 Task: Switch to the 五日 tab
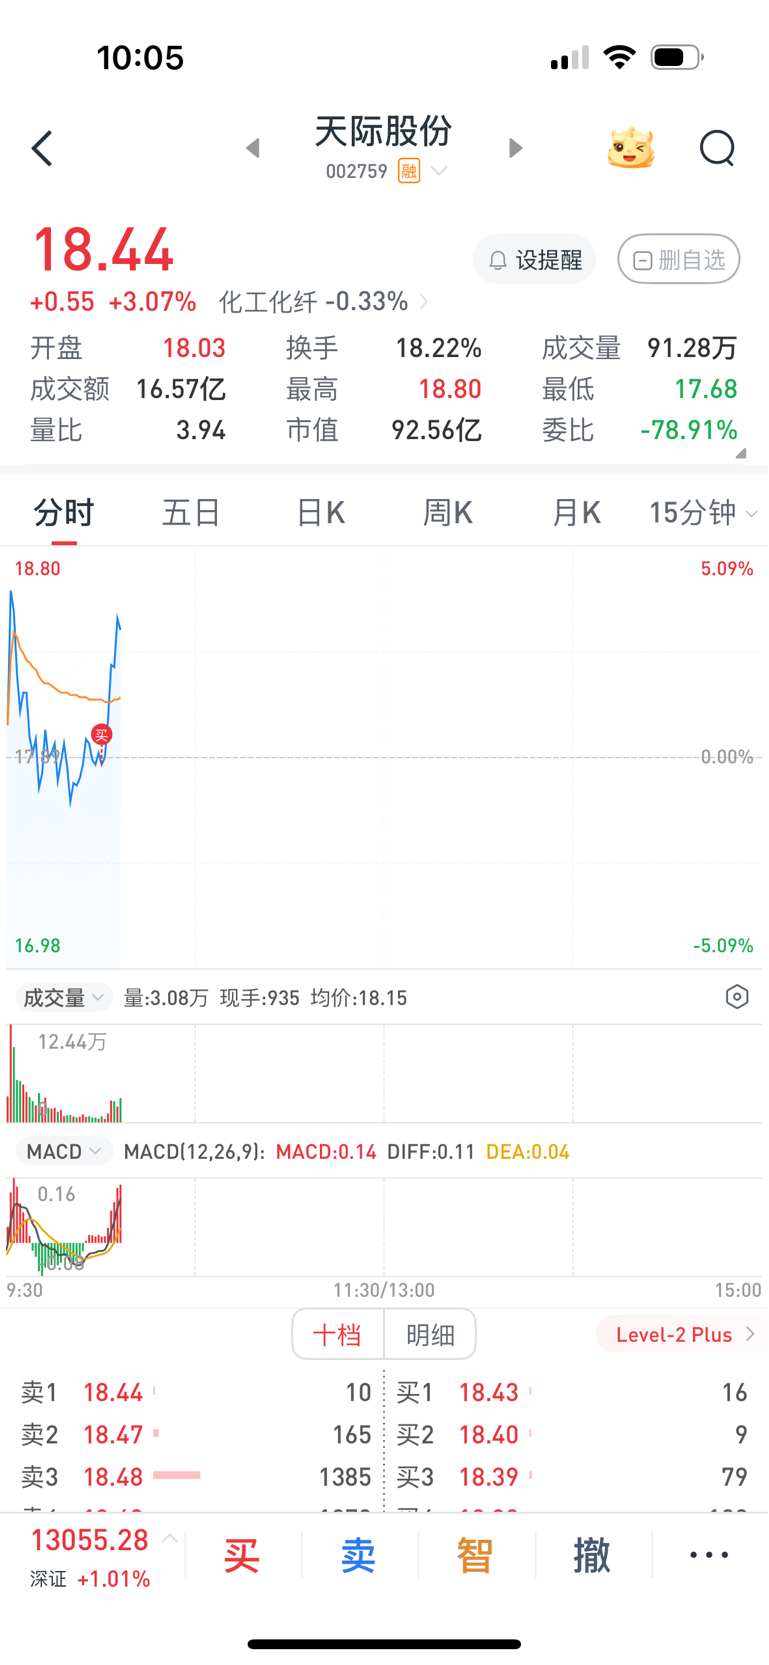point(191,513)
